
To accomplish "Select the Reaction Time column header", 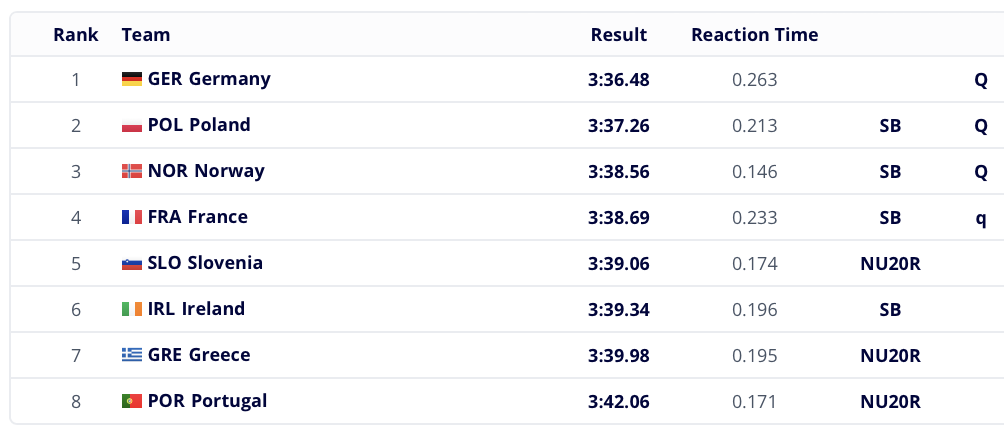I will [754, 35].
